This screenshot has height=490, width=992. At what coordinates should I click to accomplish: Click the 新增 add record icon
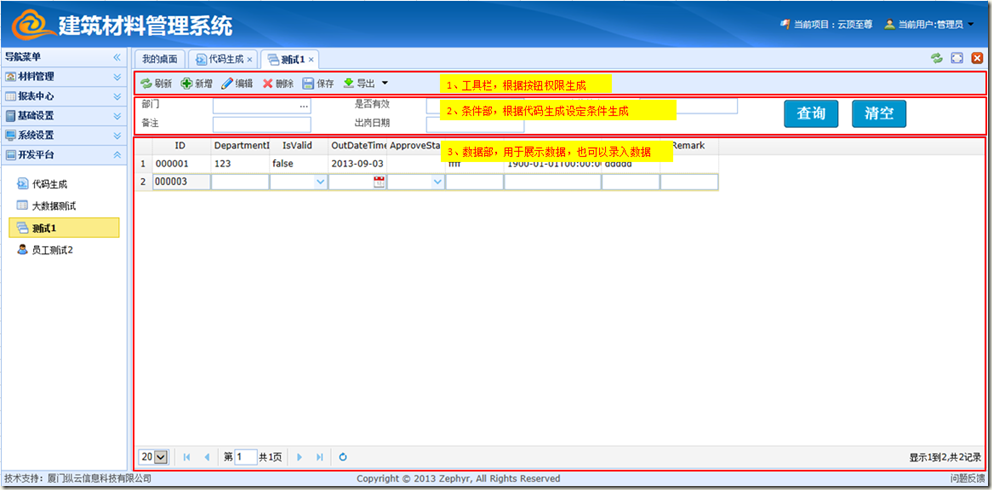(x=187, y=84)
